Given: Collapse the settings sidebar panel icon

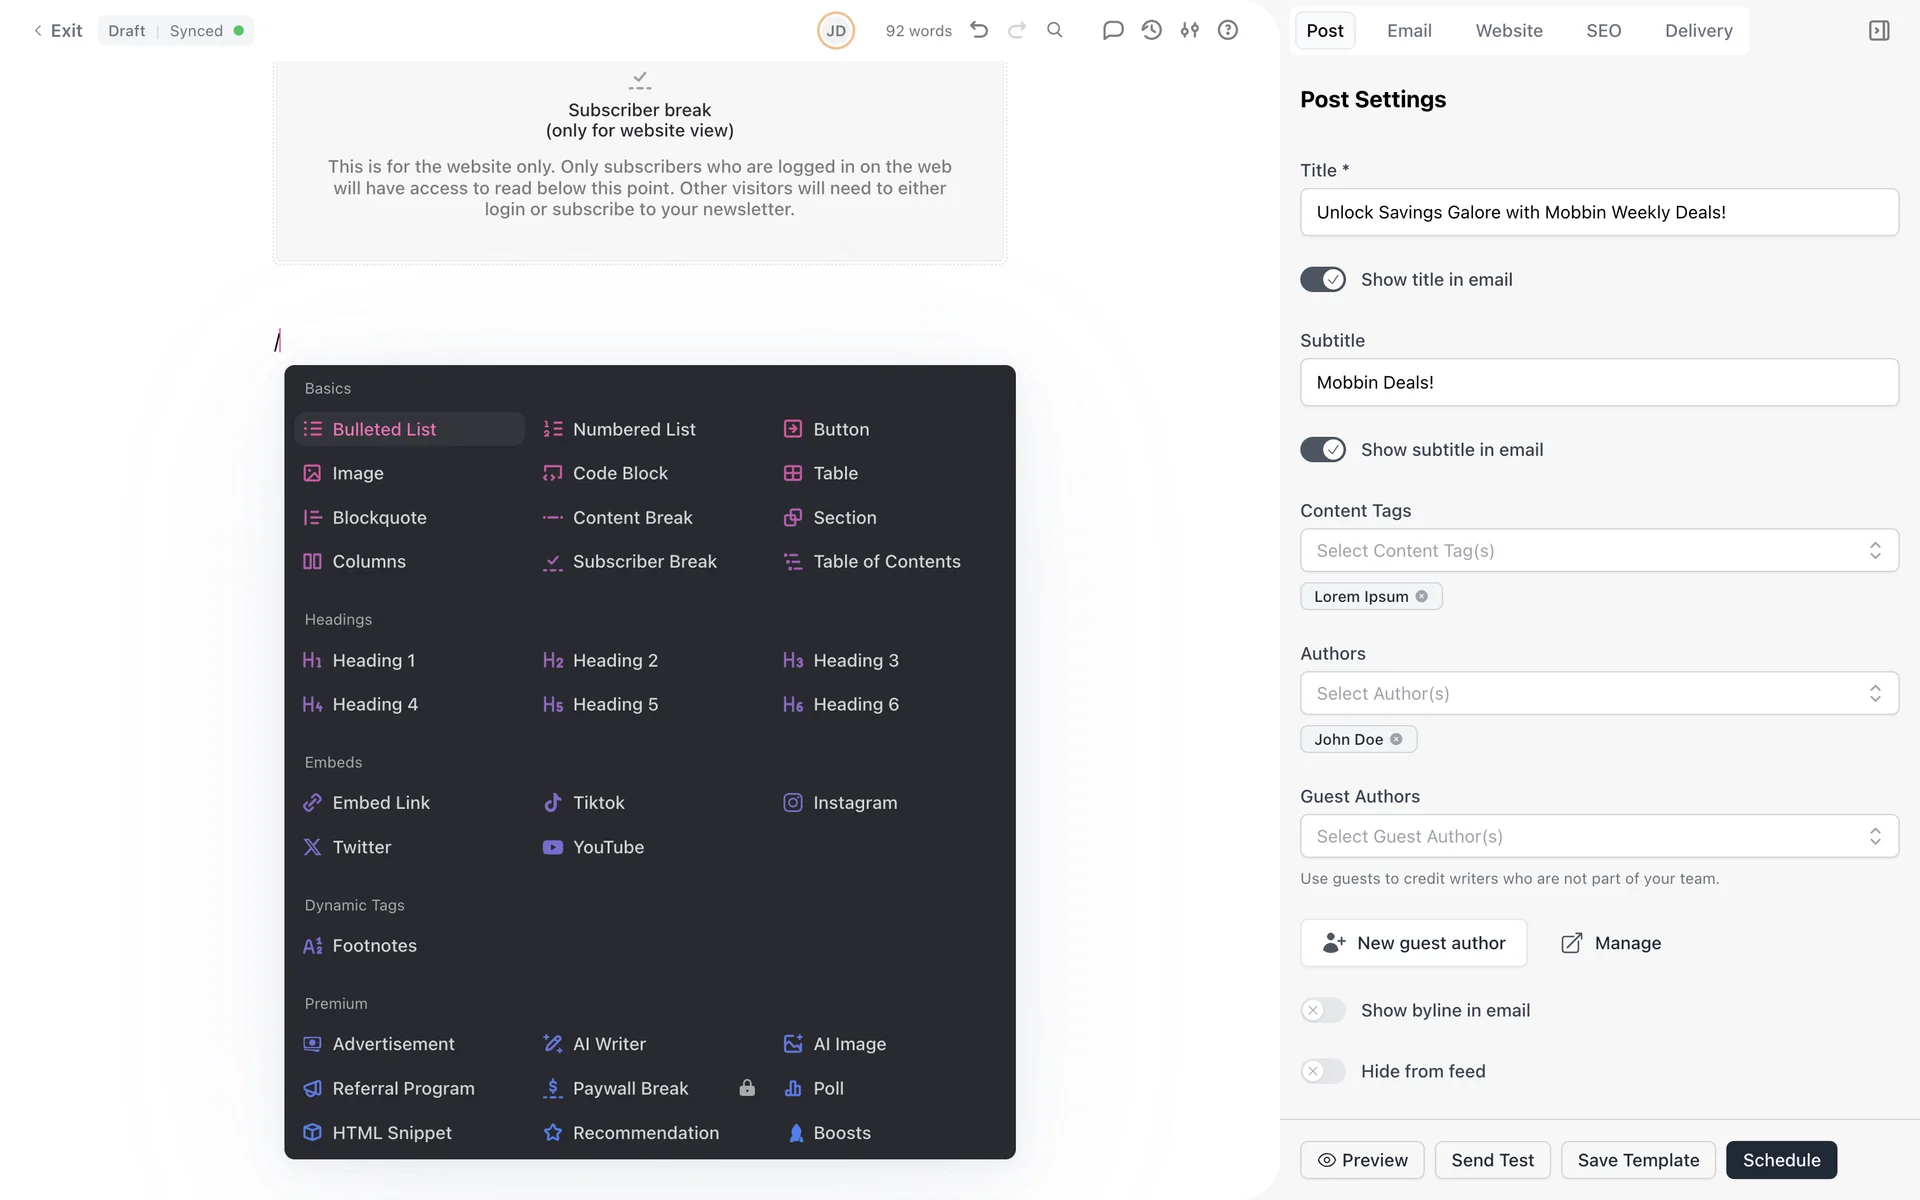Looking at the screenshot, I should (x=1879, y=31).
